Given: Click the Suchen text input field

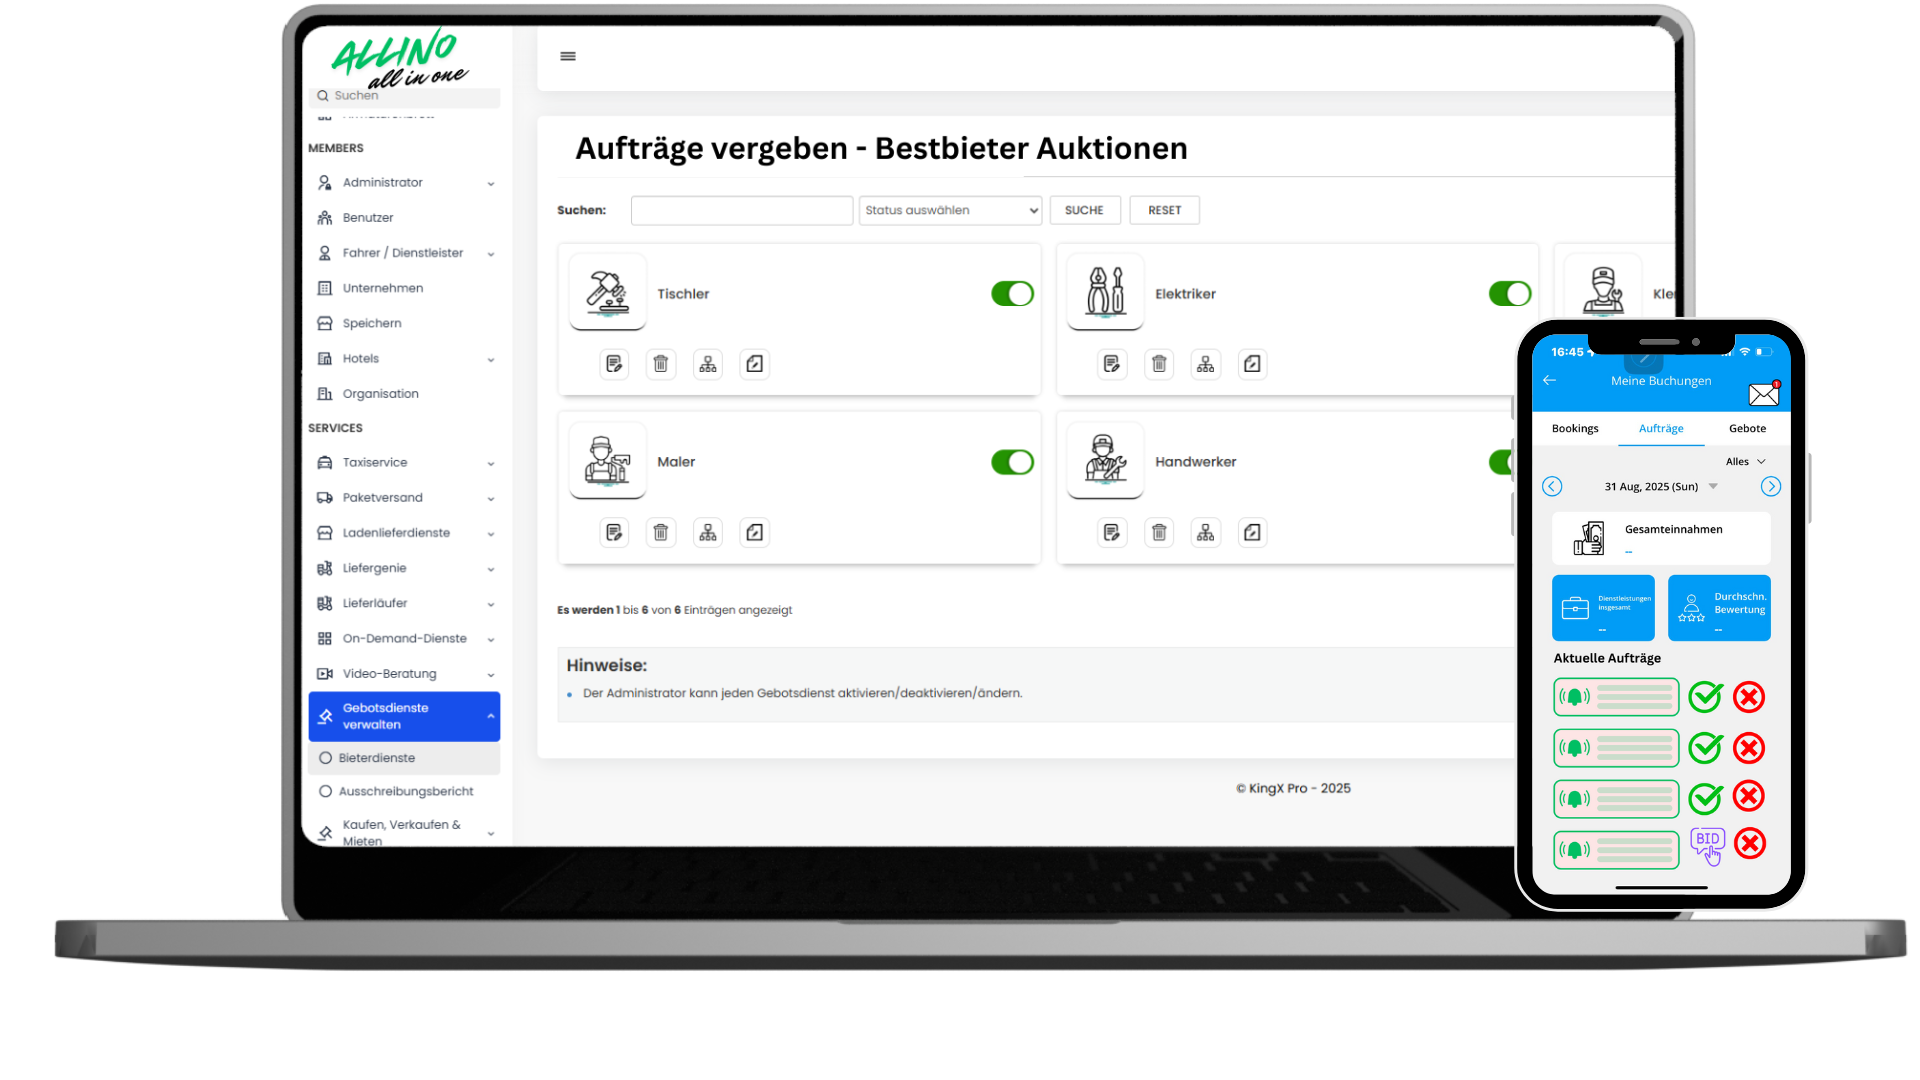Looking at the screenshot, I should 741,210.
